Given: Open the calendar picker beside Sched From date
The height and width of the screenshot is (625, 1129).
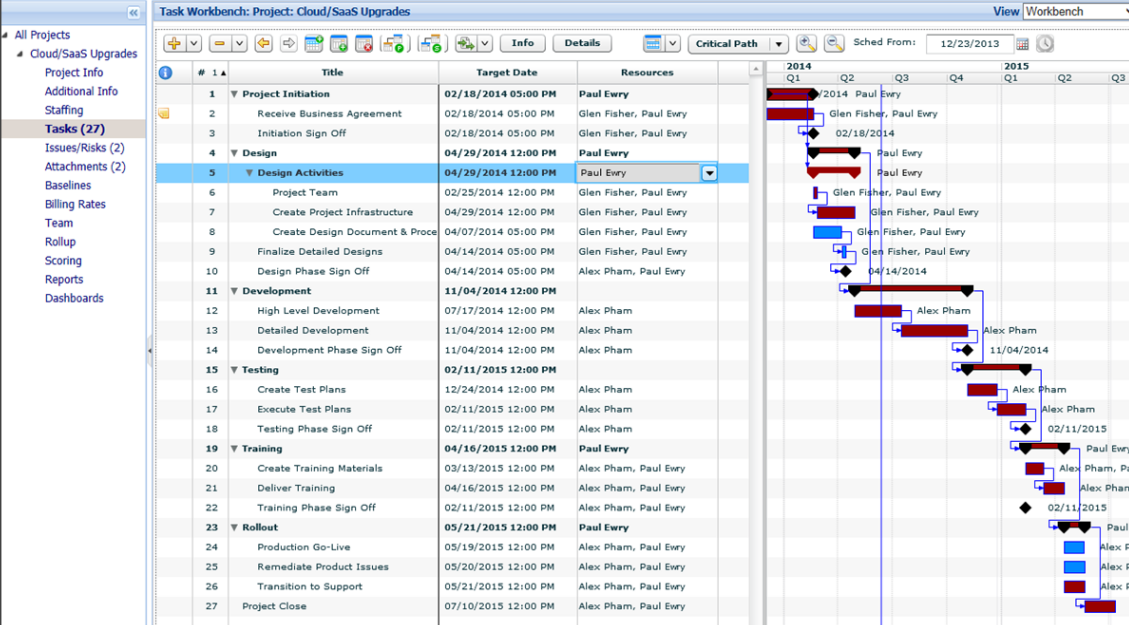Looking at the screenshot, I should [1022, 44].
